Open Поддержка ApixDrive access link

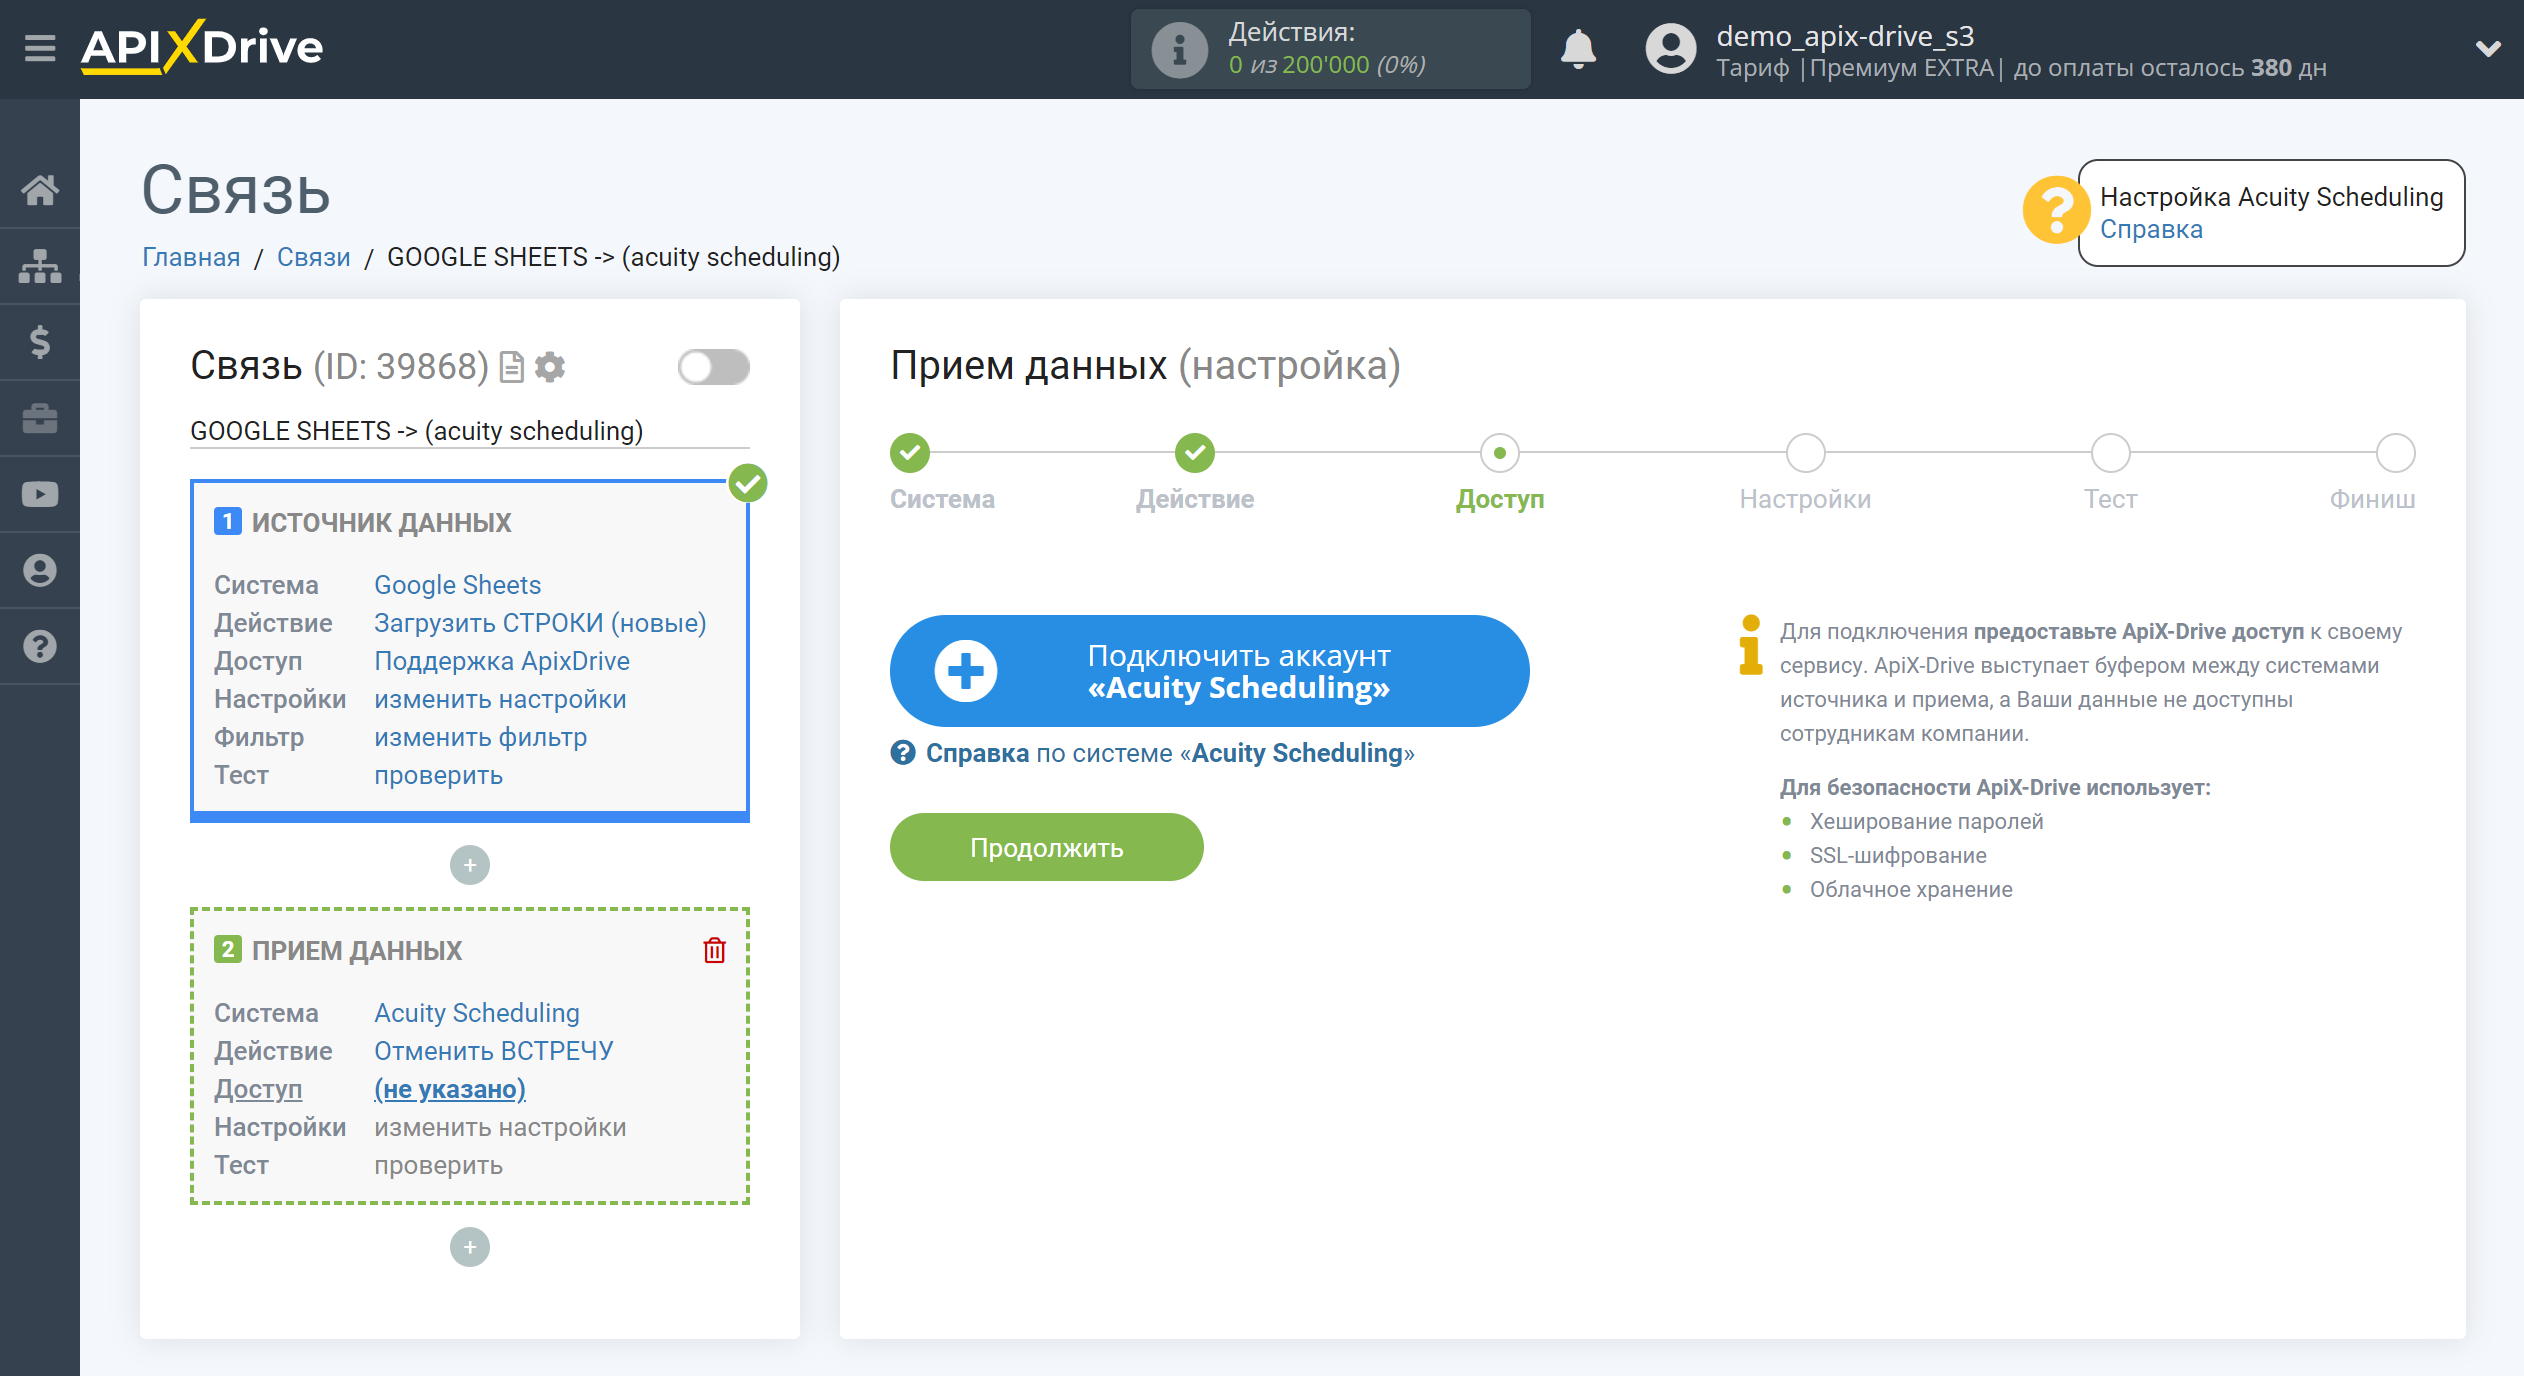502,661
